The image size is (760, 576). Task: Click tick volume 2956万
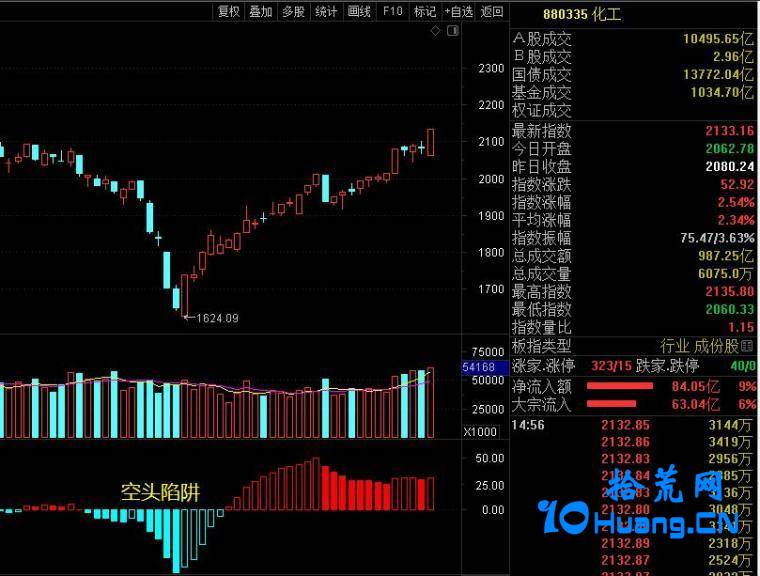point(729,459)
